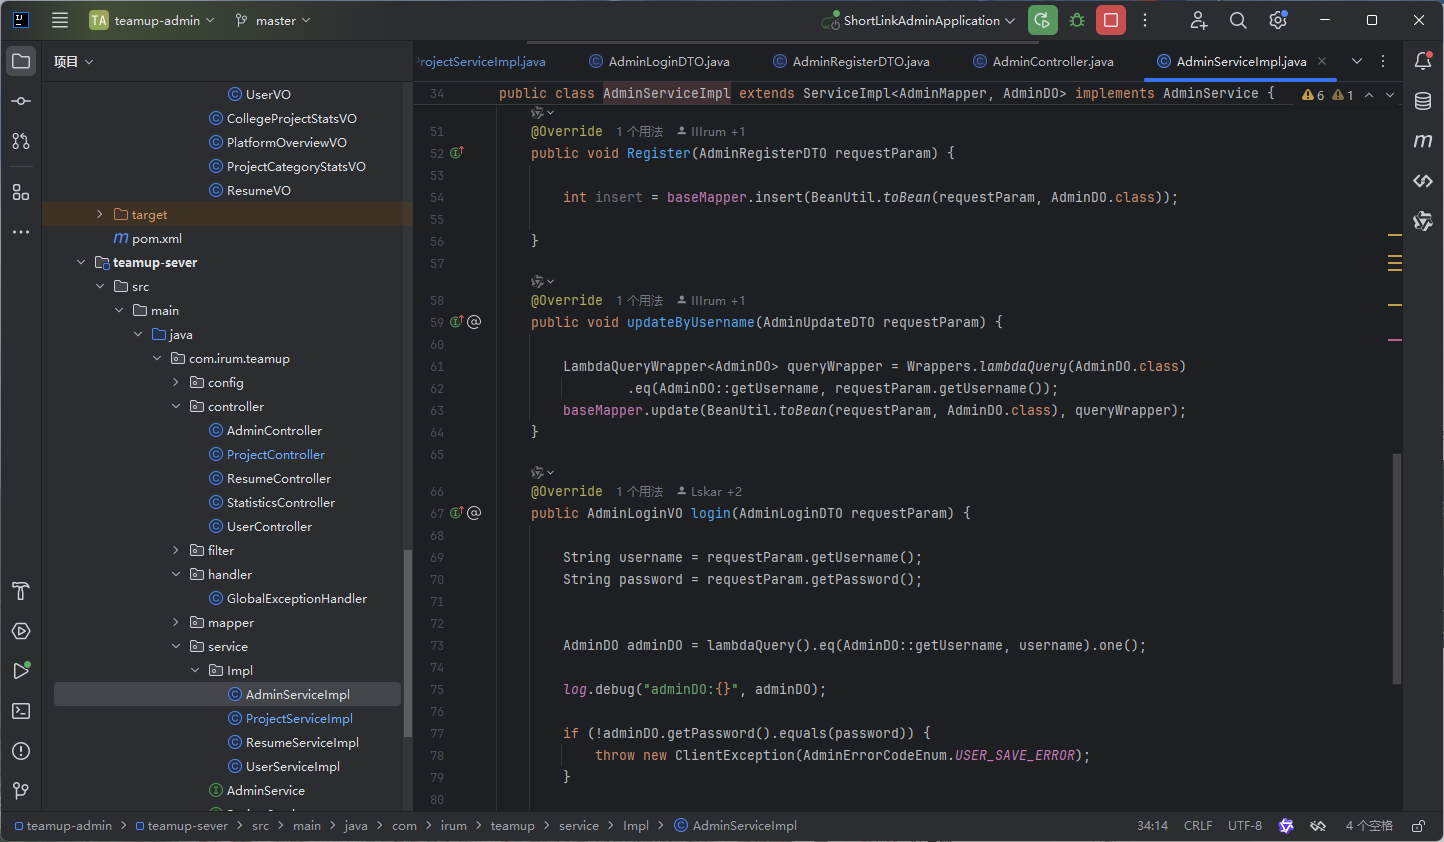Open the Git tool window
The image size is (1444, 842).
(x=21, y=791)
